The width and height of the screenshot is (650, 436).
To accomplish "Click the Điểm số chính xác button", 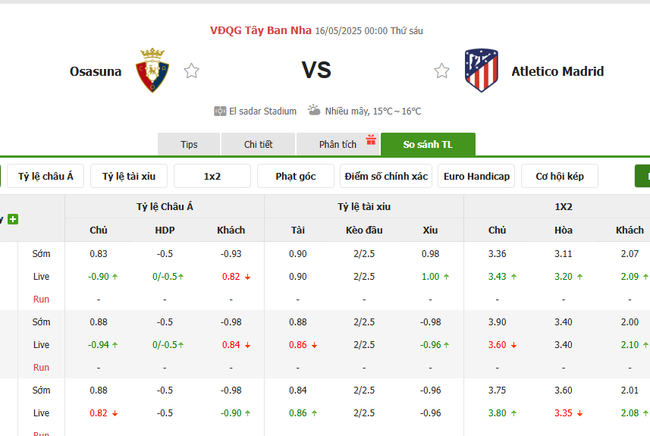I will point(385,177).
